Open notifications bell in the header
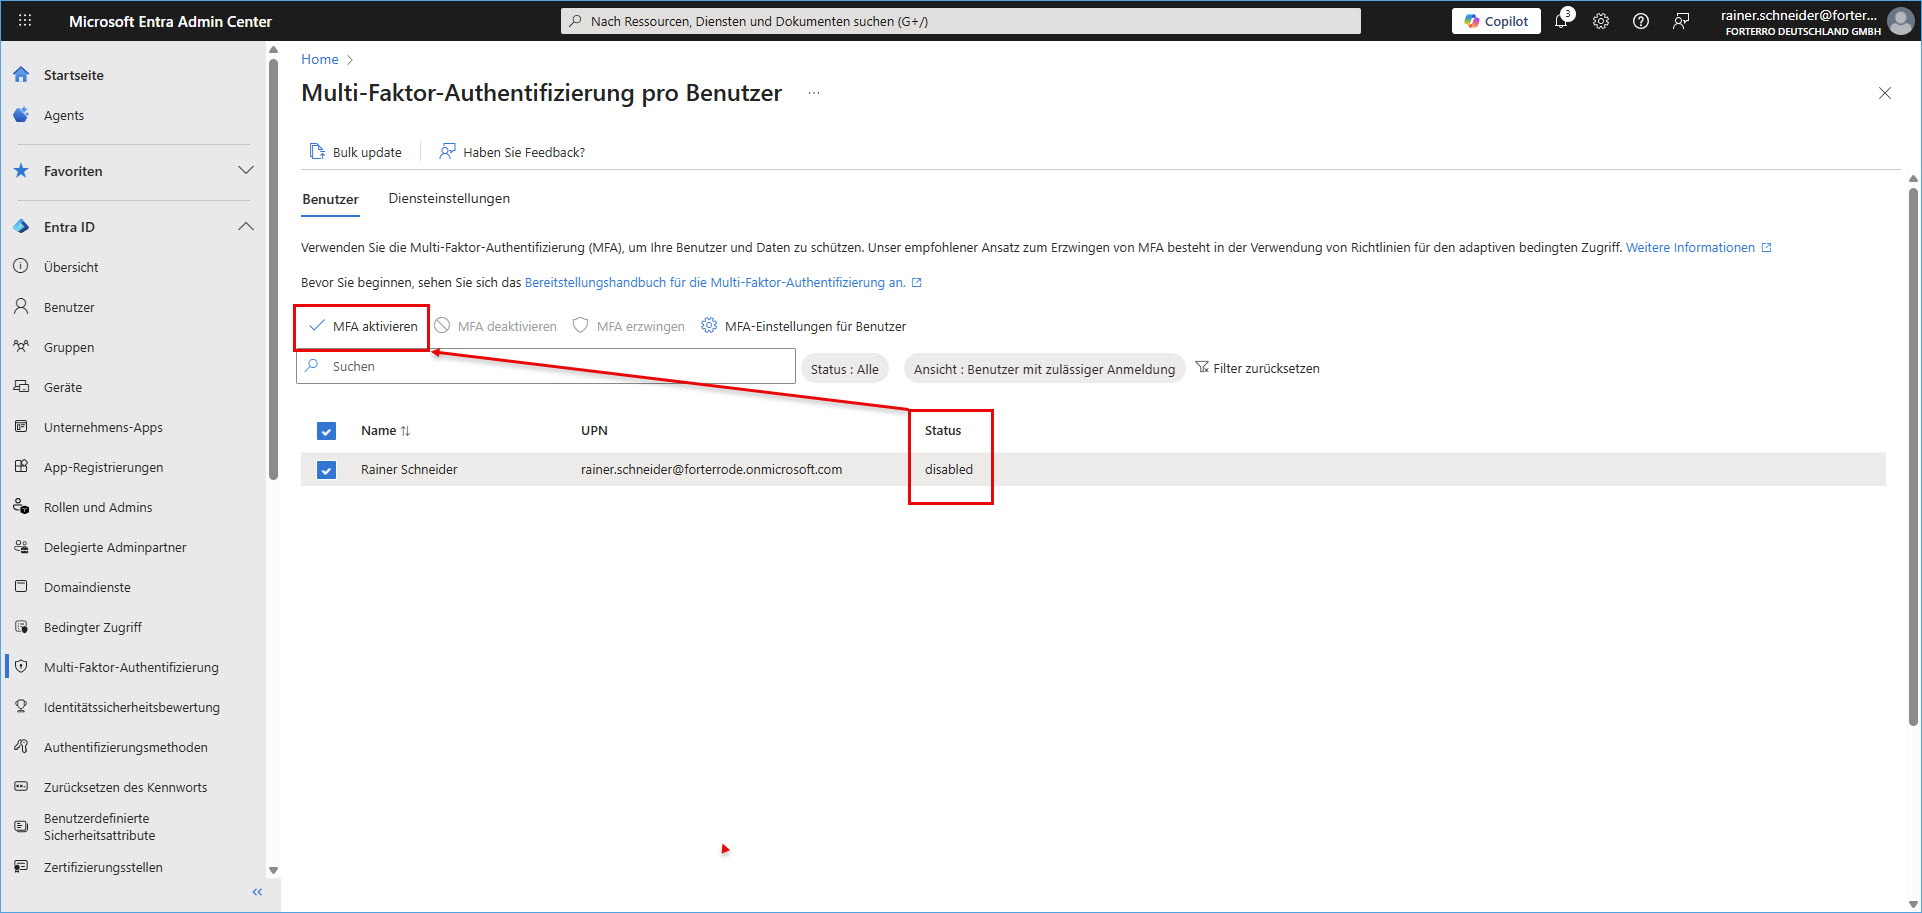 click(1562, 20)
